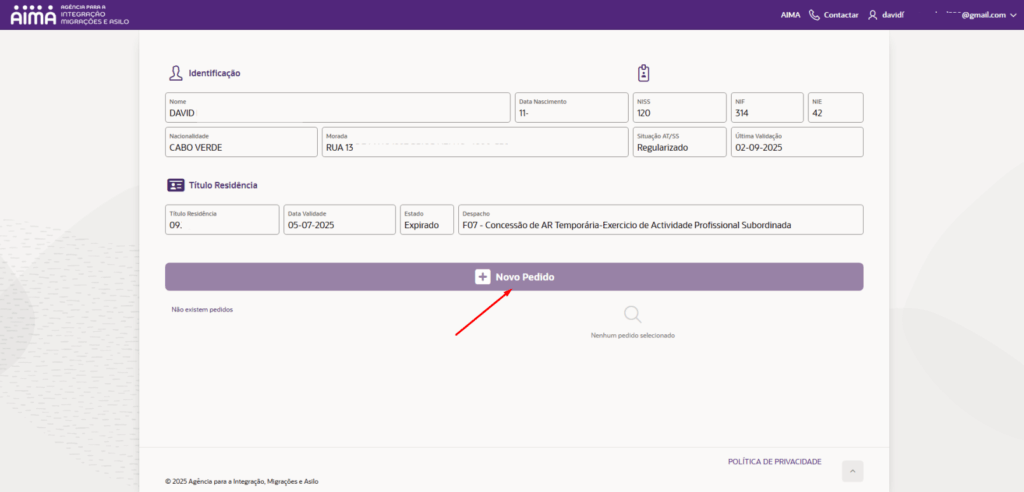
Task: Click the plus icon on Novo Pedido
Action: click(x=482, y=277)
